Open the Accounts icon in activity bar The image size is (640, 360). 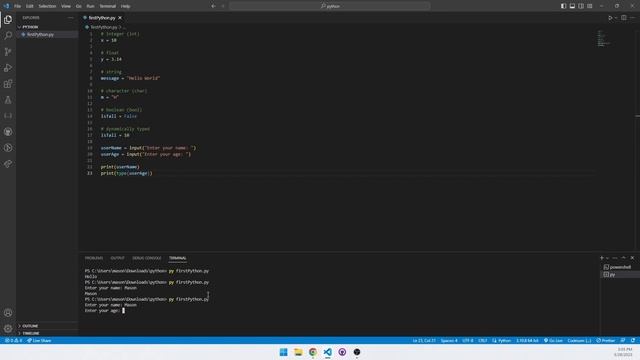pyautogui.click(x=8, y=313)
